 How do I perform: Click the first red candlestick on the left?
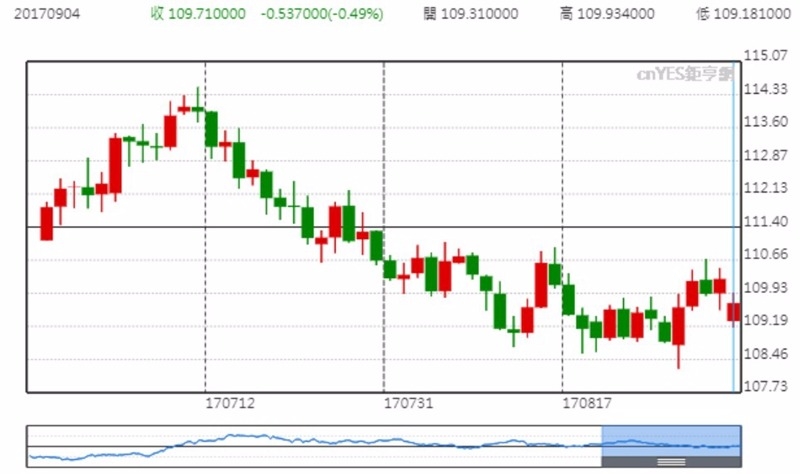pos(47,223)
